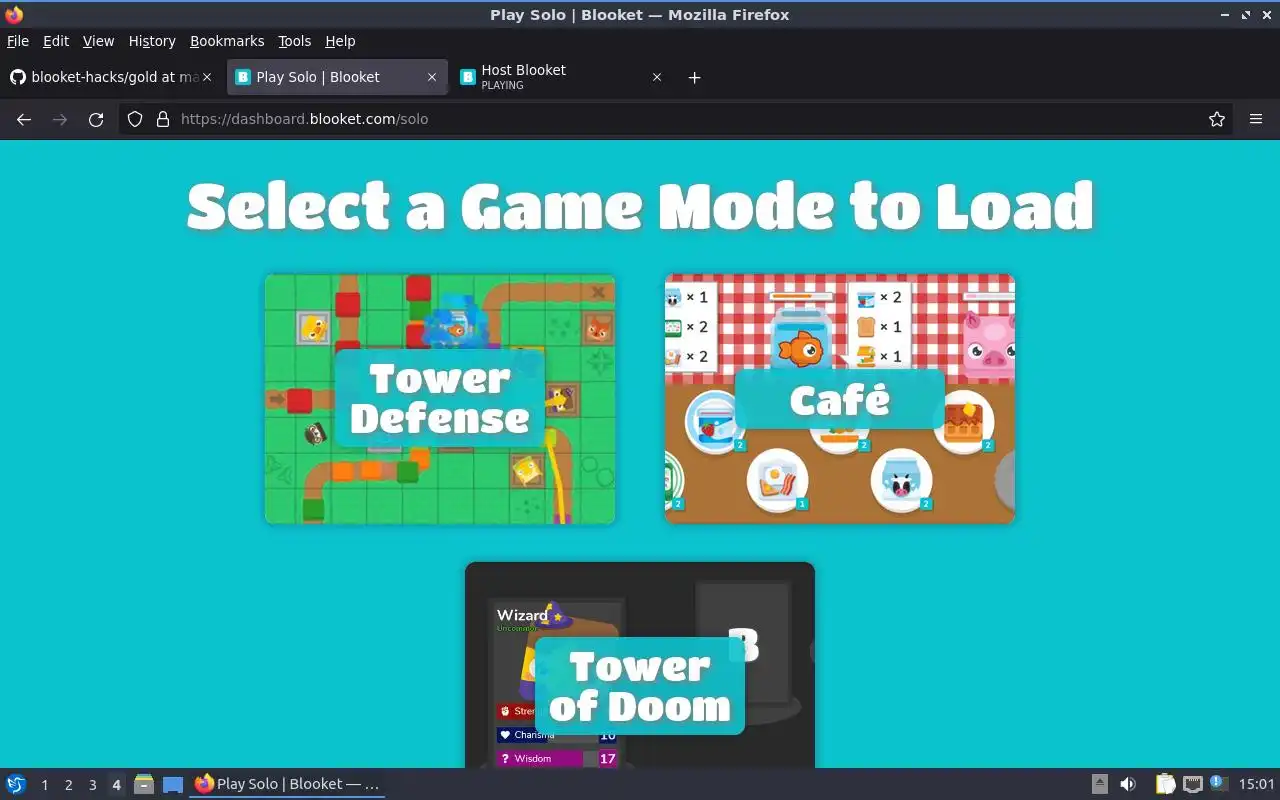The width and height of the screenshot is (1280, 800).
Task: Bookmark this page with the star icon
Action: 1217,119
